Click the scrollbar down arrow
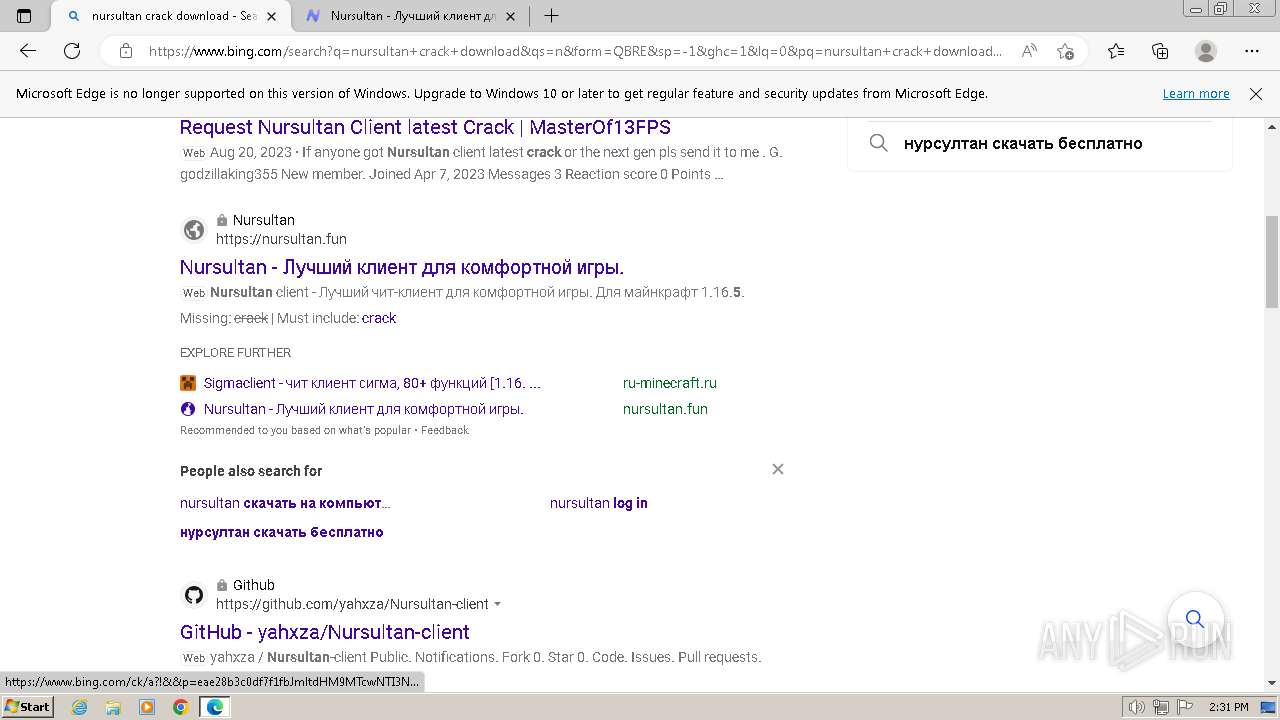Viewport: 1280px width, 720px height. click(x=1272, y=683)
